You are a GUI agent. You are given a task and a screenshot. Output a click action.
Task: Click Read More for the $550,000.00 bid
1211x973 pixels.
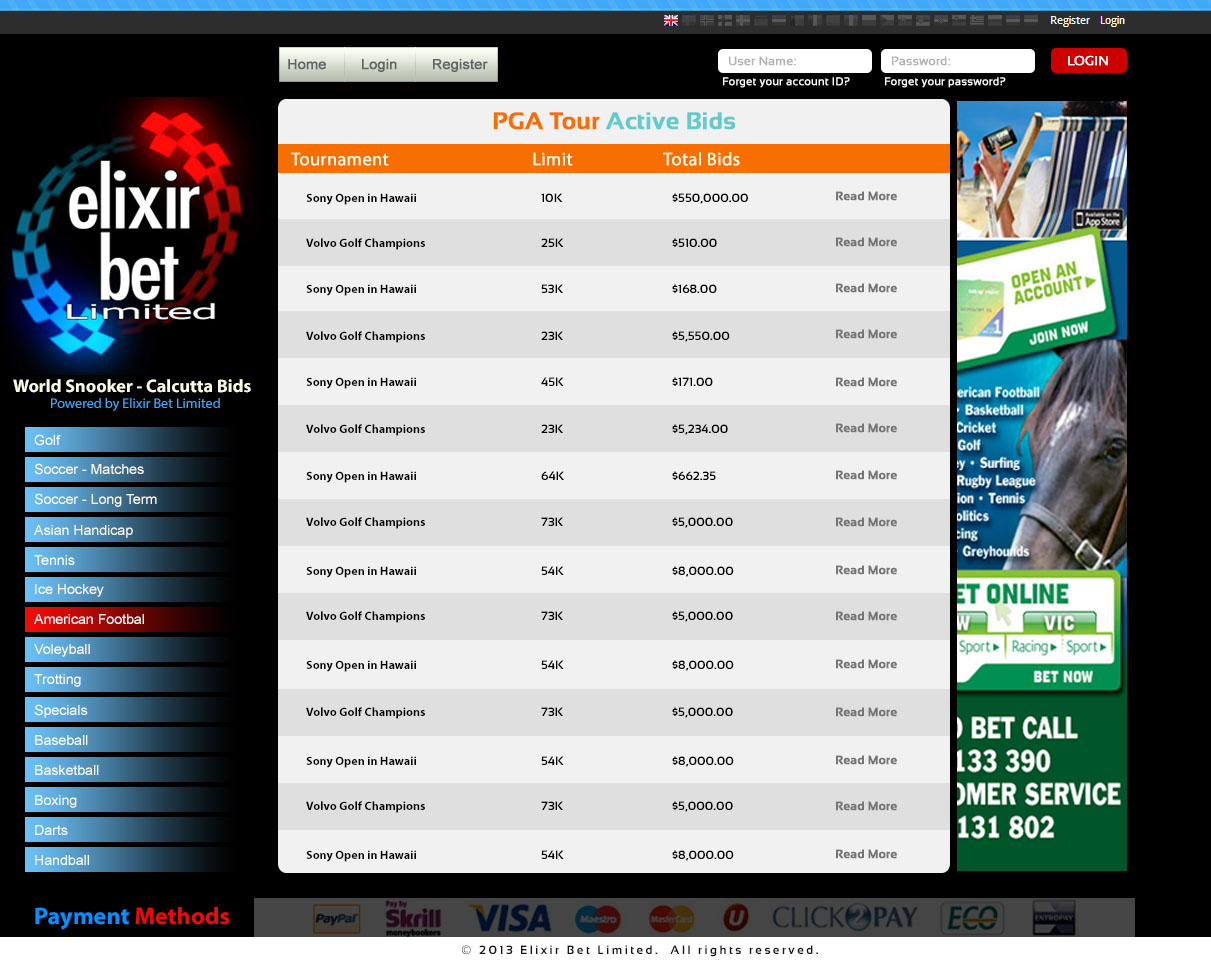[866, 196]
